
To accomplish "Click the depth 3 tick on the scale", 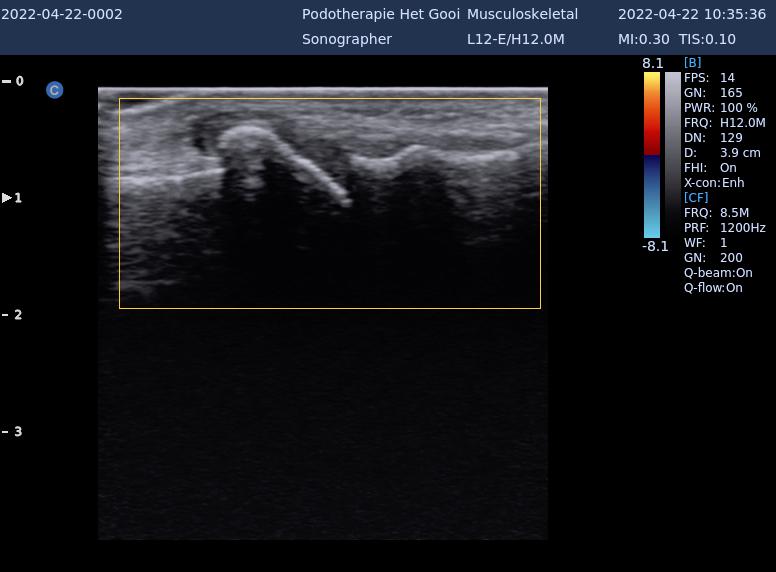I will [x=13, y=432].
